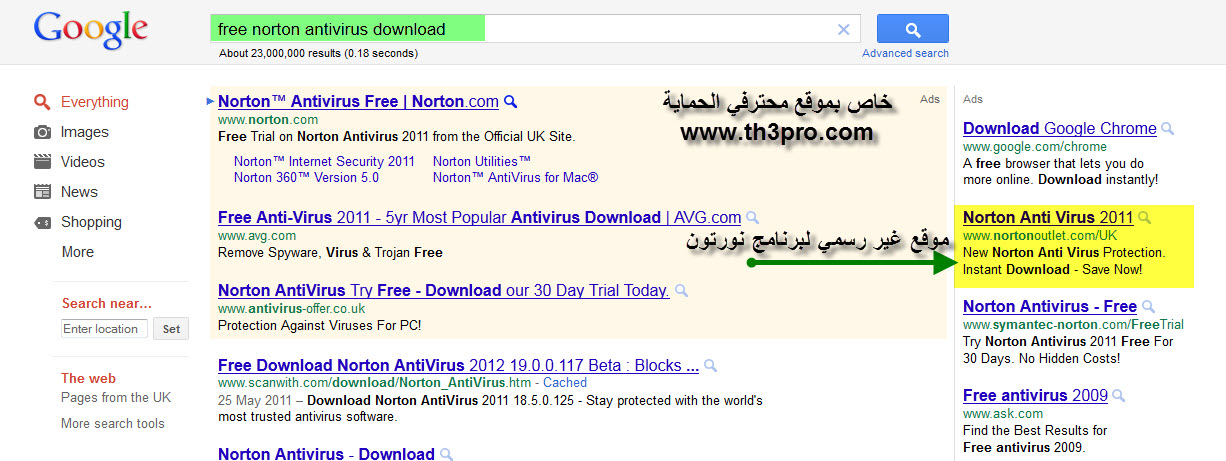Open Norton AntiVirus for Mac sitelink
This screenshot has height=461, width=1226.
pos(515,177)
